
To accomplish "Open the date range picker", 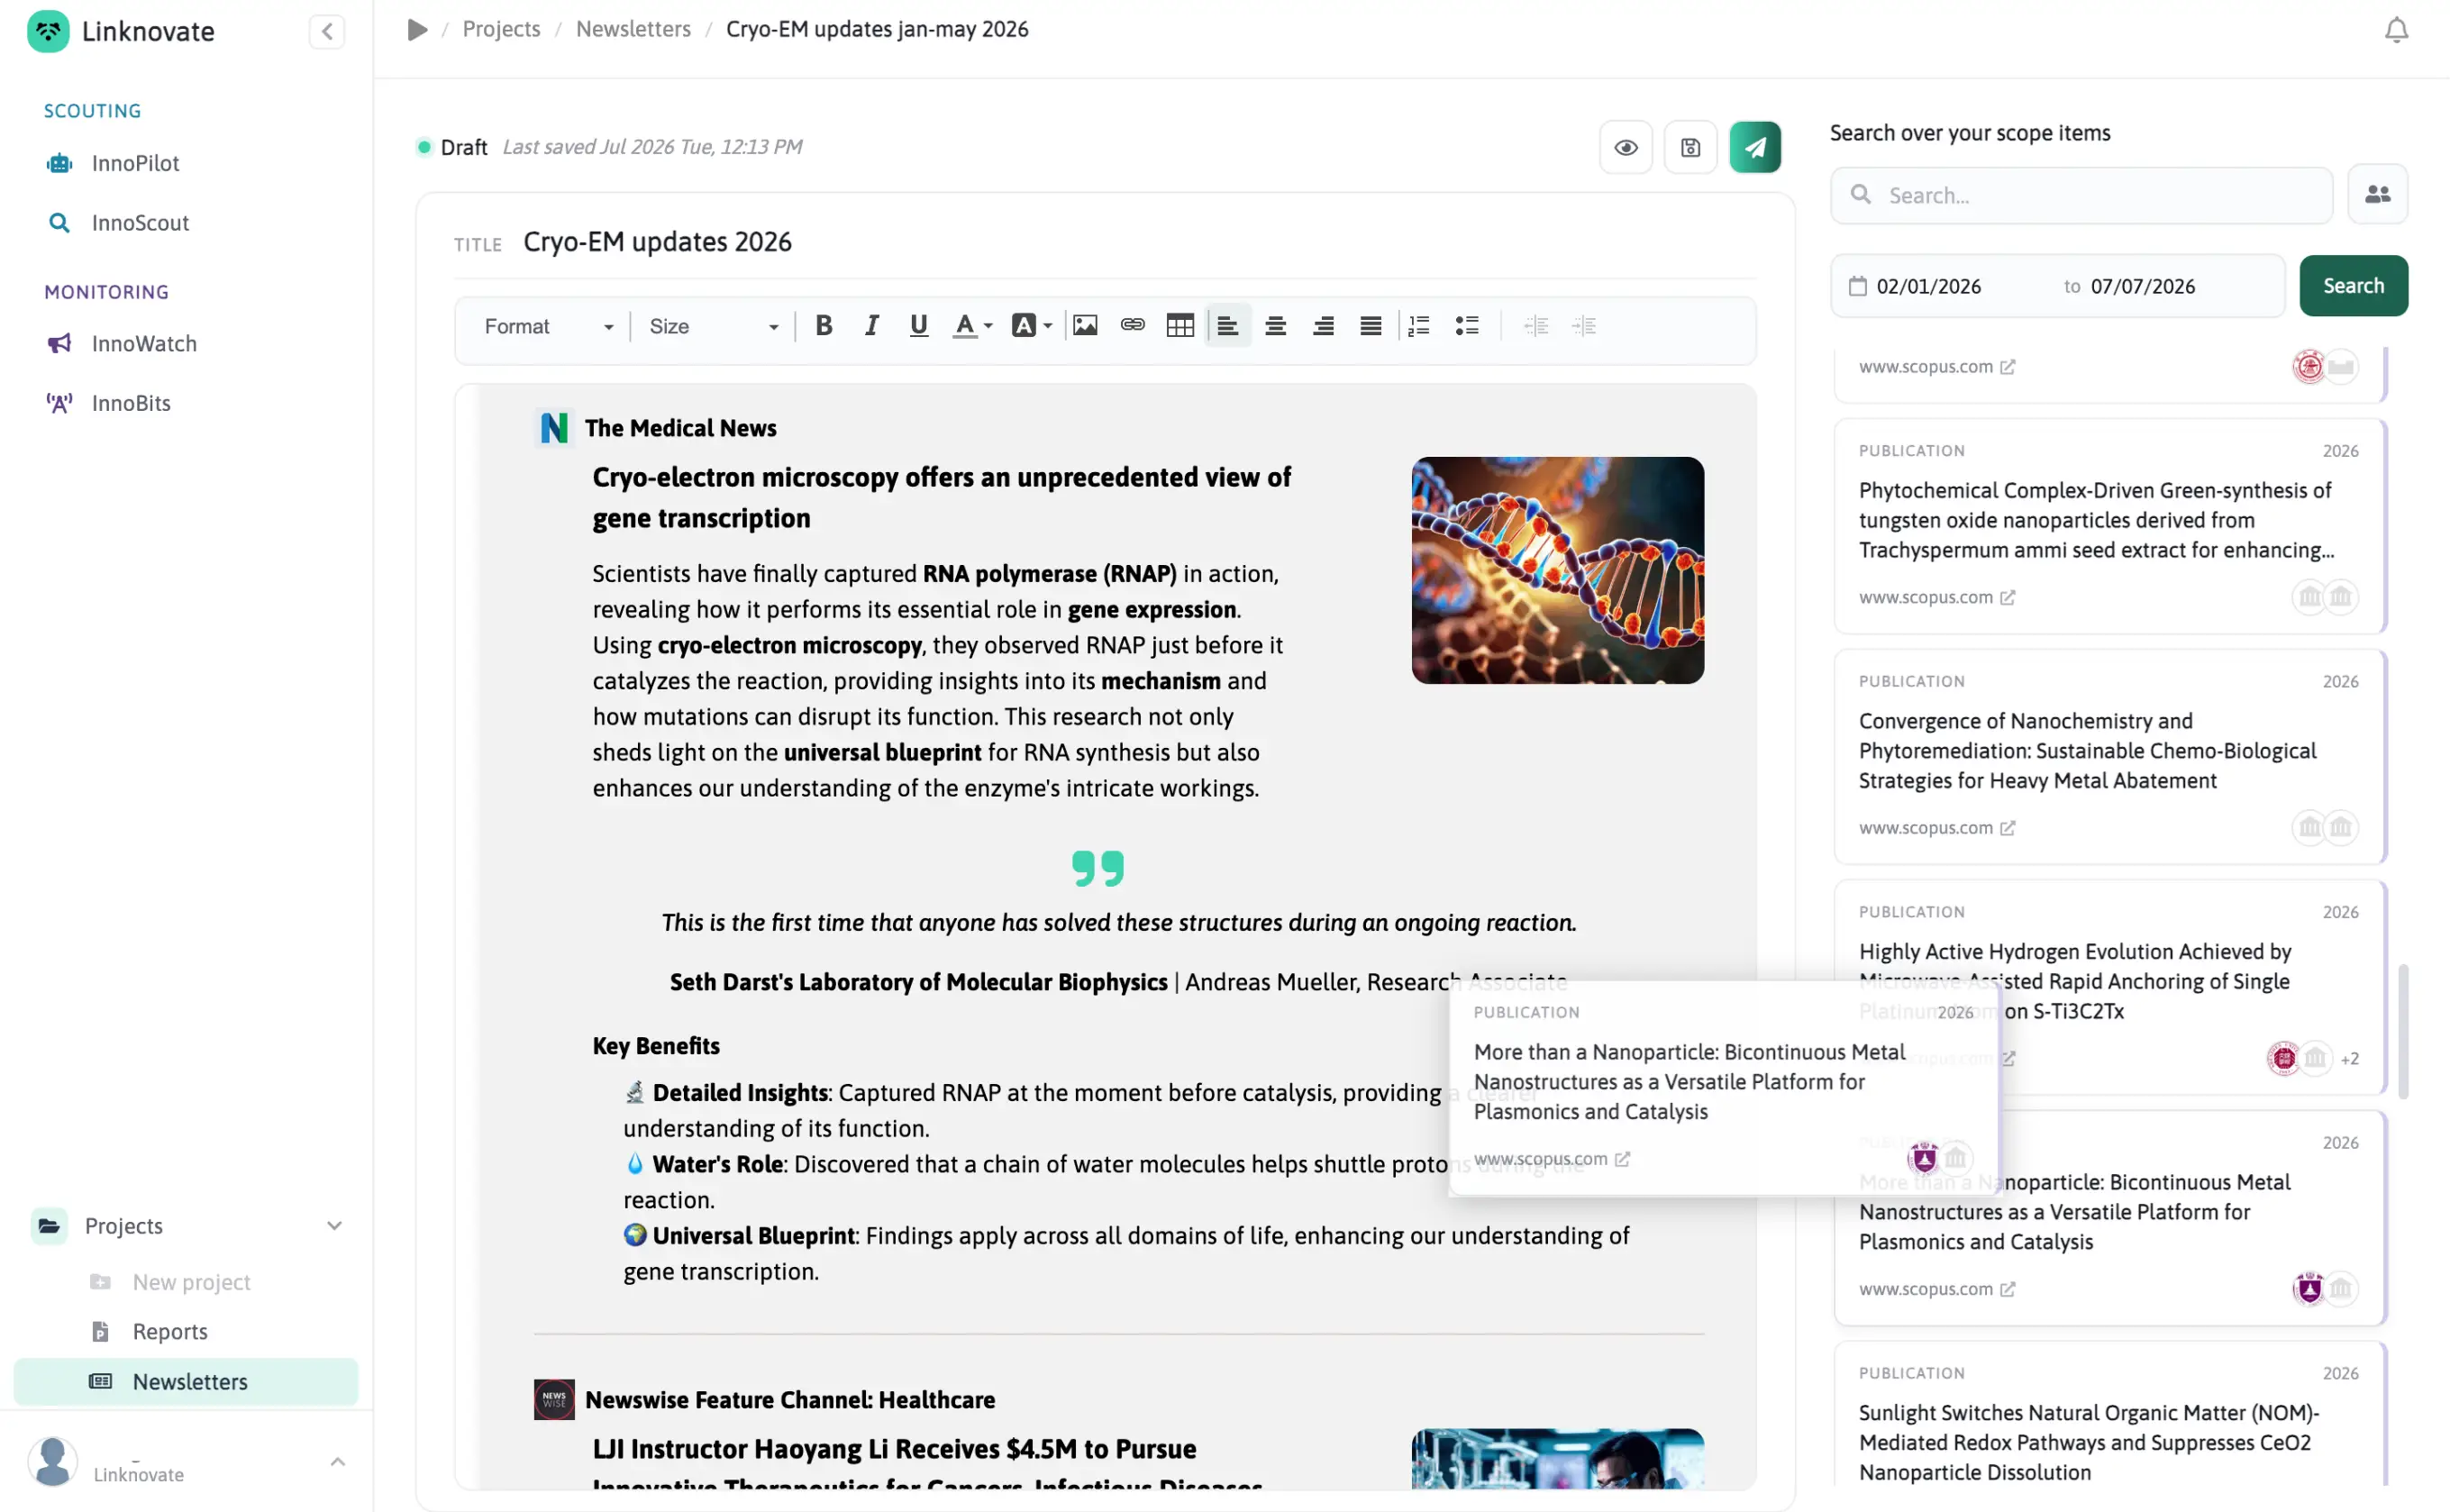I will 2057,287.
